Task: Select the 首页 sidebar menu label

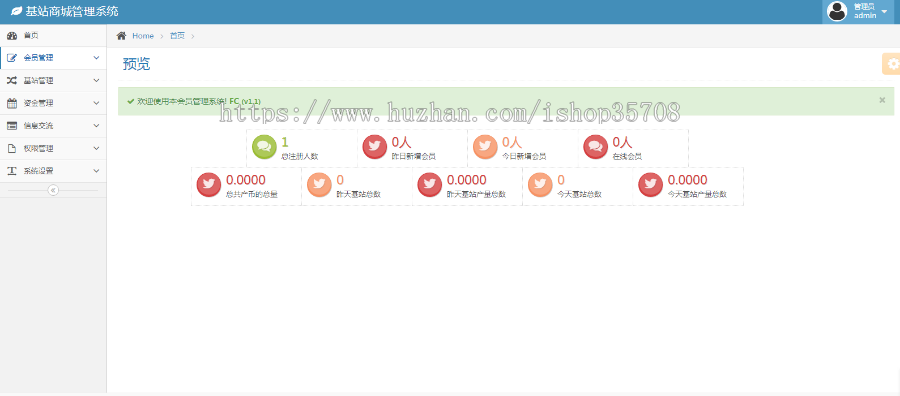Action: tap(31, 36)
